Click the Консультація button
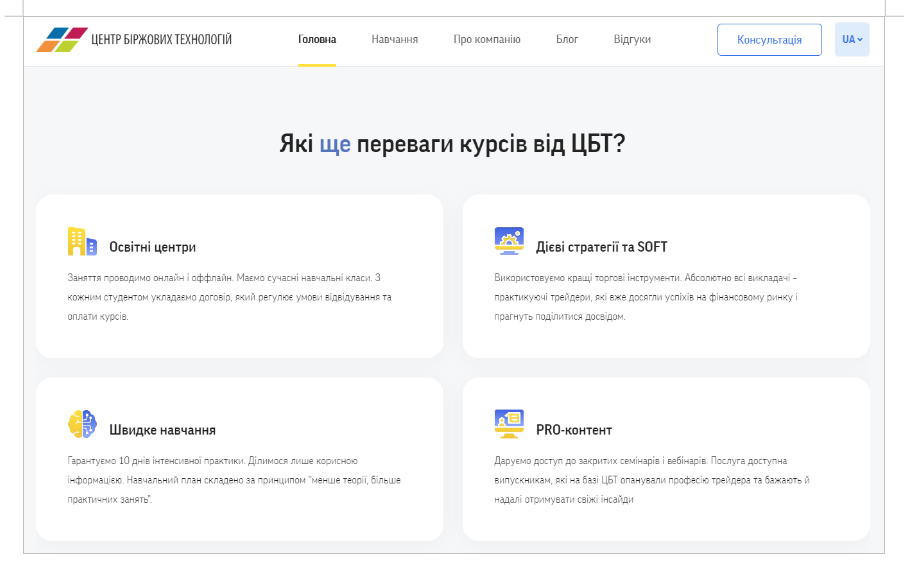Screen dimensions: 911x562 point(769,40)
